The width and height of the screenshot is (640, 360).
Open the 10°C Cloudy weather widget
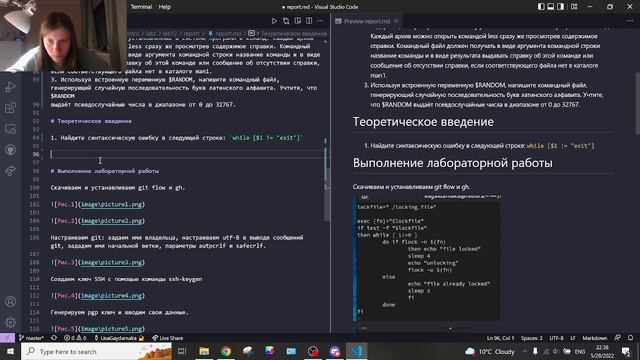pyautogui.click(x=490, y=351)
